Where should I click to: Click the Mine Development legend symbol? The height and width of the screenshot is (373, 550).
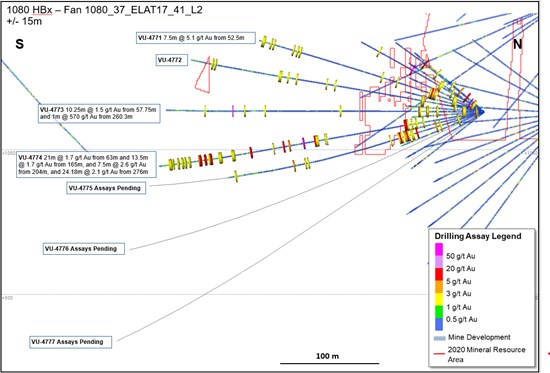point(440,338)
